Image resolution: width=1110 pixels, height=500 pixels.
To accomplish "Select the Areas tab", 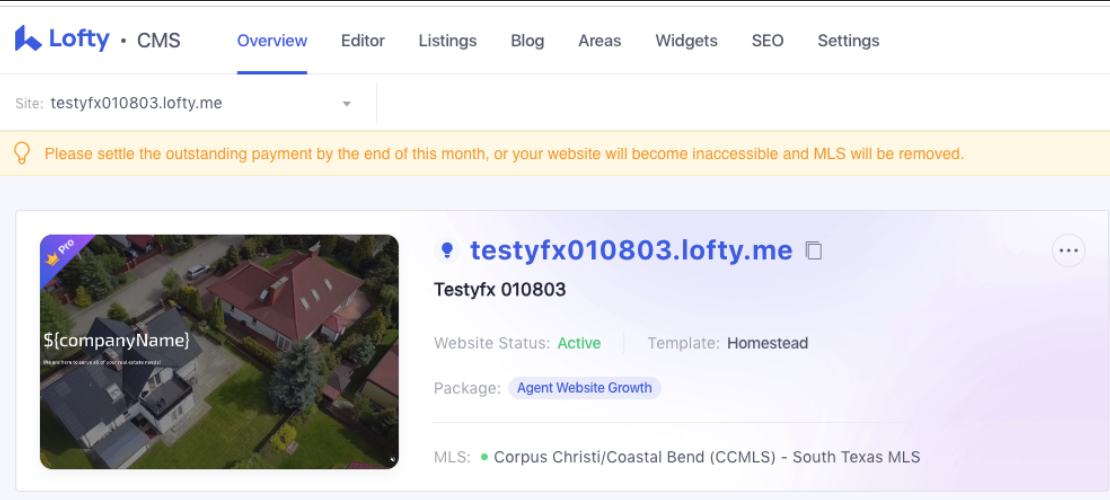I will [x=599, y=41].
